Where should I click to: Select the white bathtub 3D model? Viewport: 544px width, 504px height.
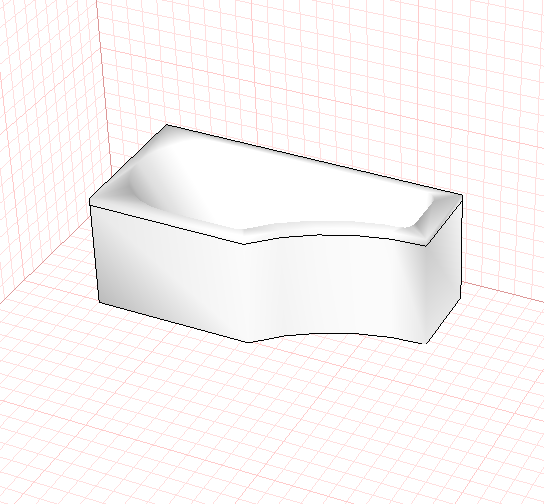276,234
